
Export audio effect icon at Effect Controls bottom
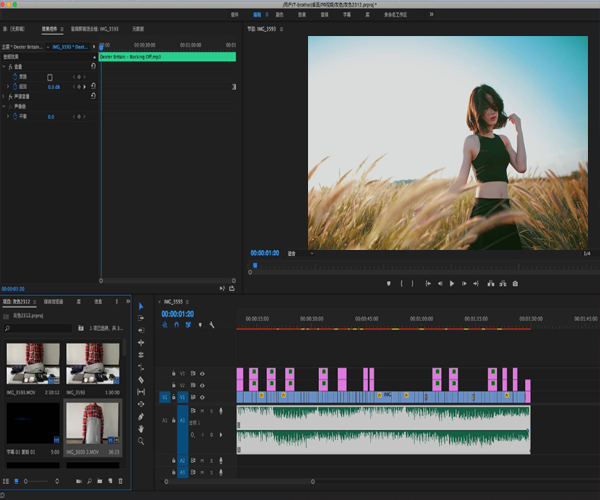point(232,288)
